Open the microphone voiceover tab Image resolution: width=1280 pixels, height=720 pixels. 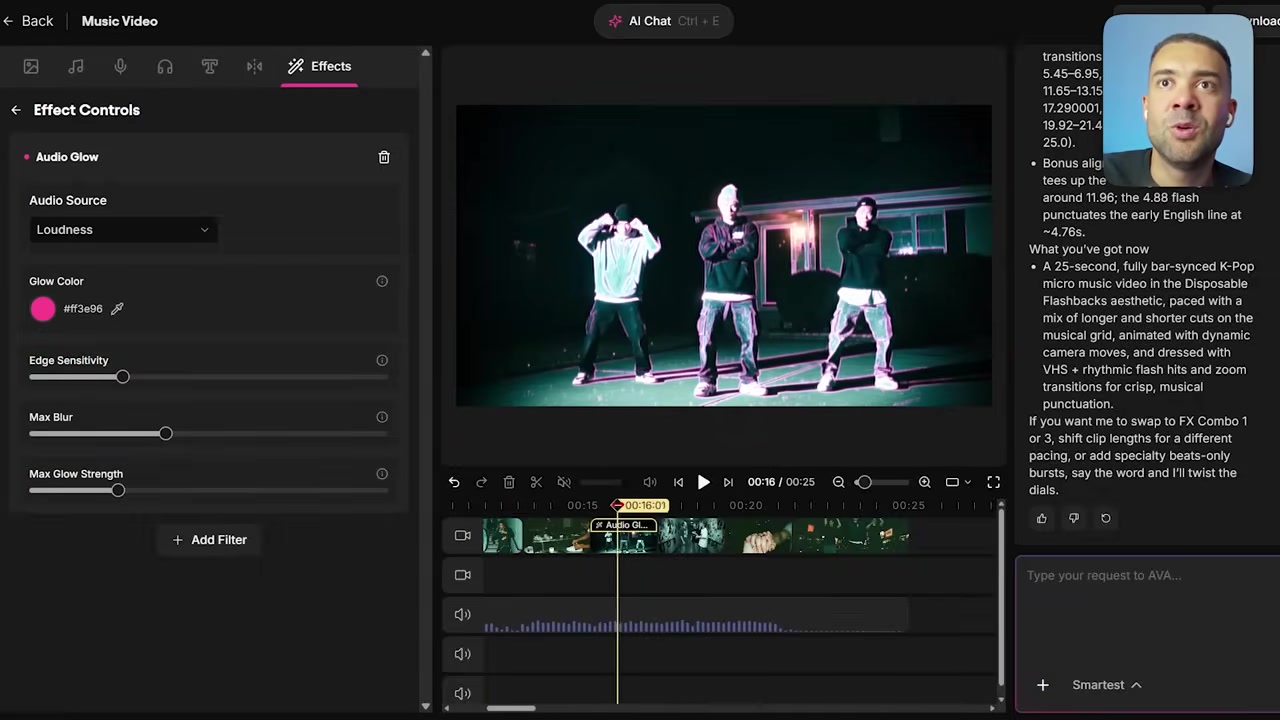coord(120,66)
